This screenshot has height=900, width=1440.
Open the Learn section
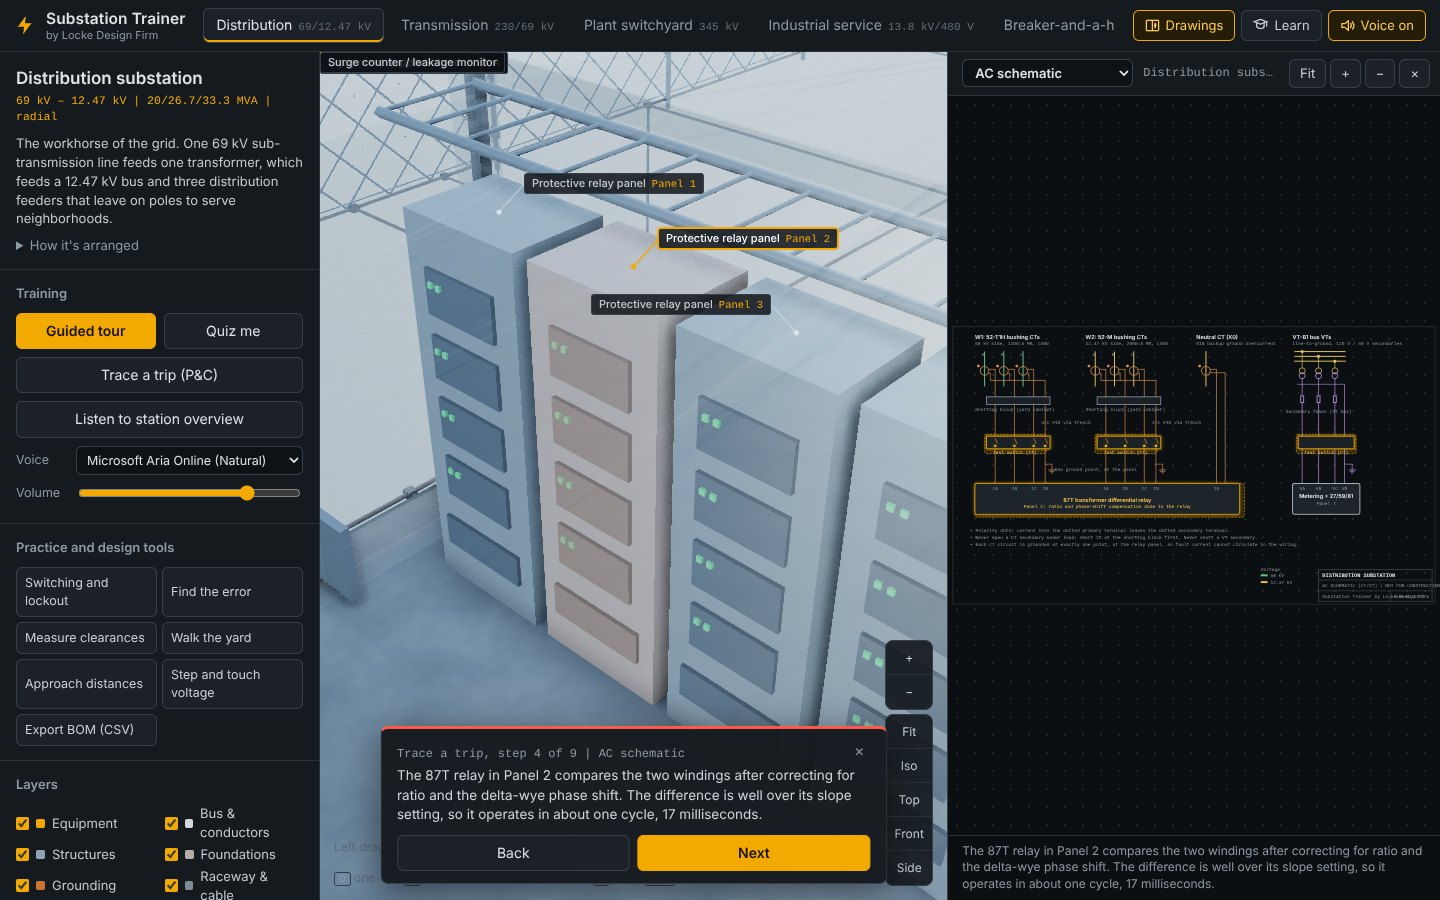tap(1281, 26)
